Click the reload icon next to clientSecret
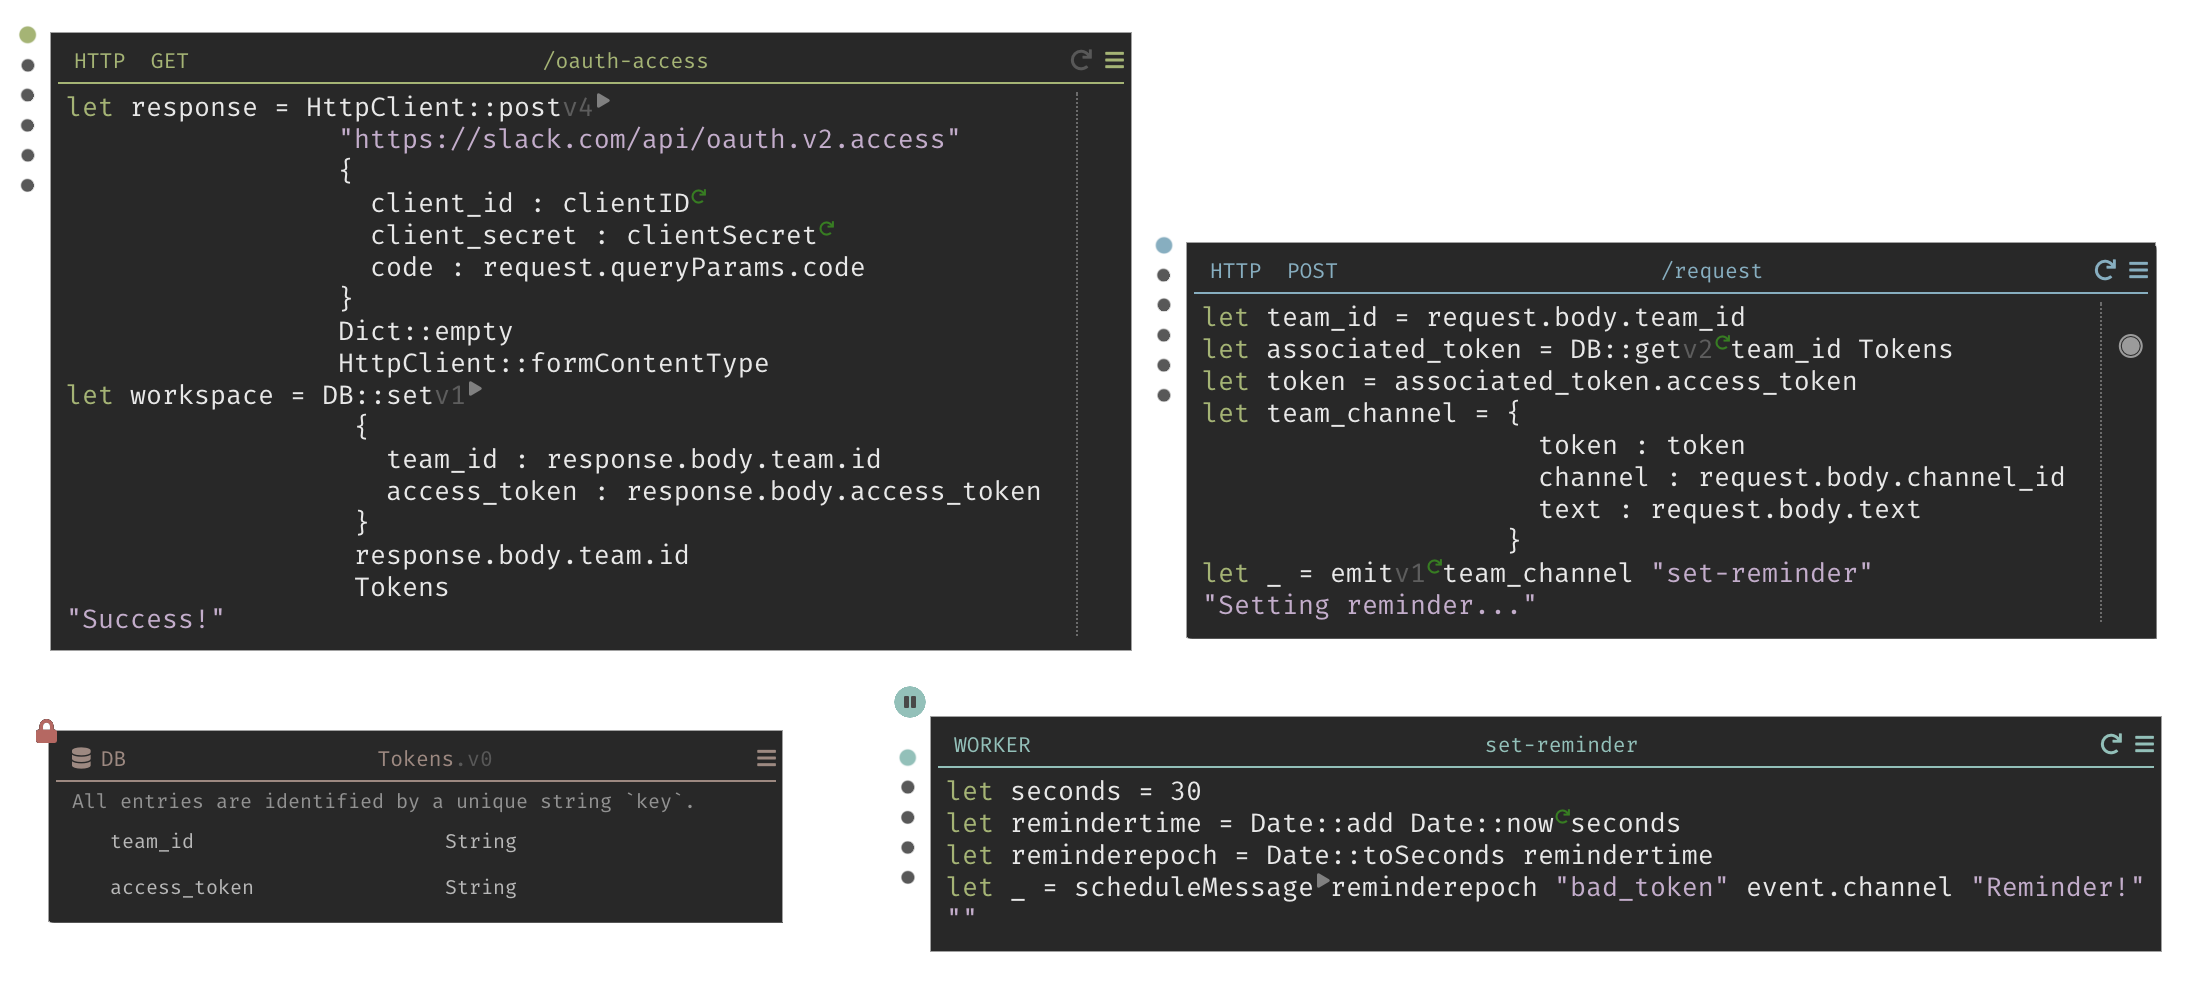Screen dimensions: 2198x982 [x=826, y=229]
